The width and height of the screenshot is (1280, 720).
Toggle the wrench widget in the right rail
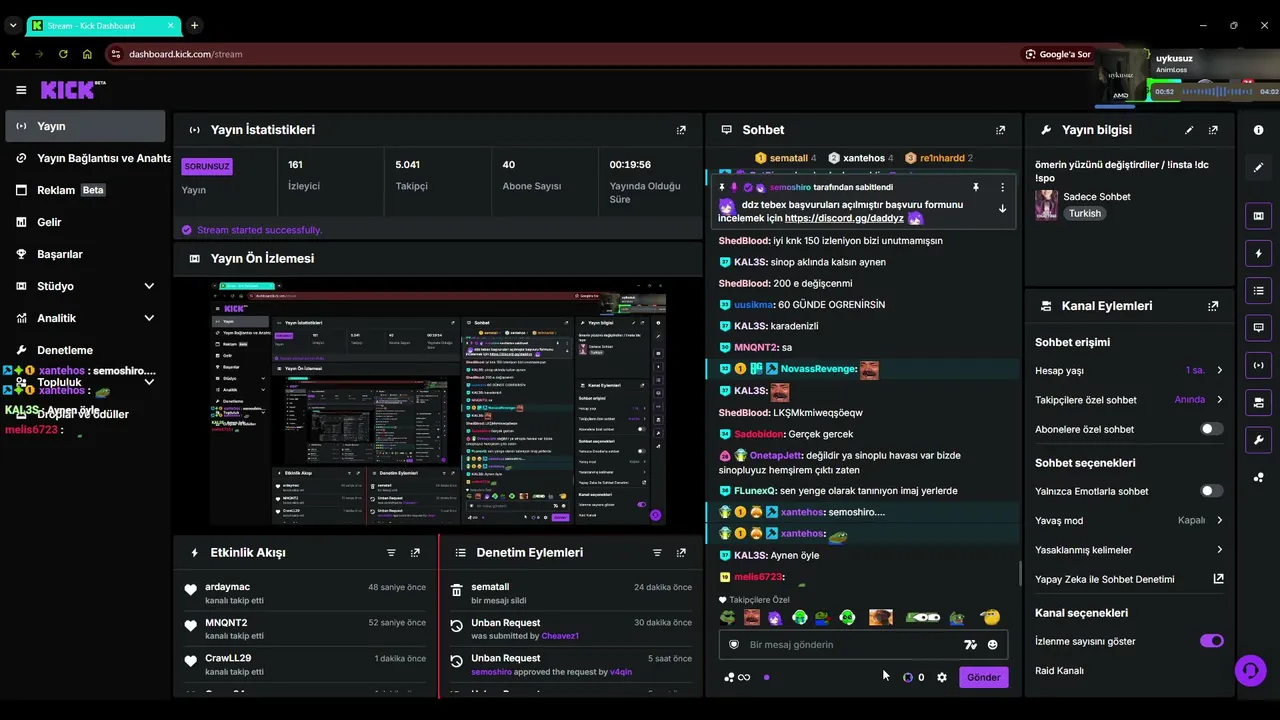pos(1258,440)
